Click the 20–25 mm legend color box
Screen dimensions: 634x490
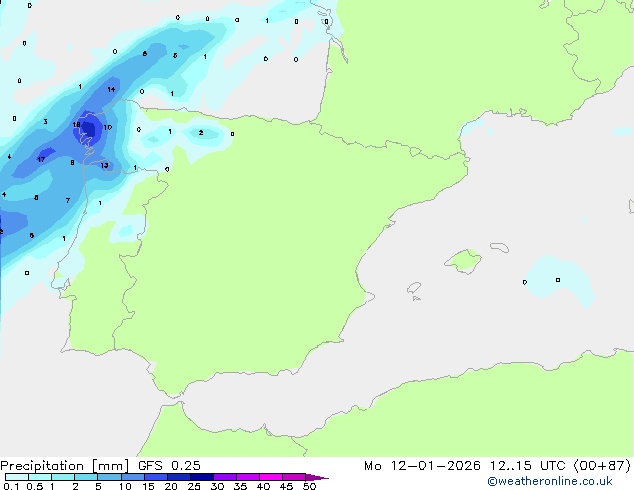tap(179, 477)
